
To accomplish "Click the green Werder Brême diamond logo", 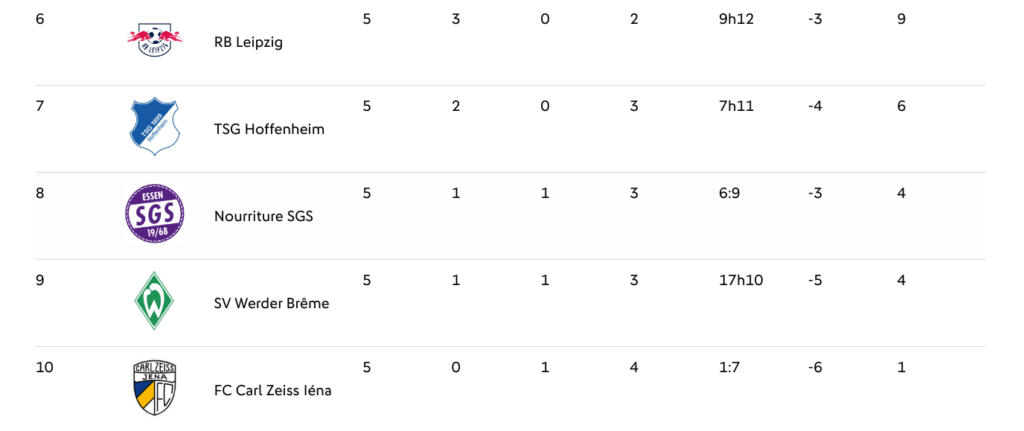I will point(154,300).
